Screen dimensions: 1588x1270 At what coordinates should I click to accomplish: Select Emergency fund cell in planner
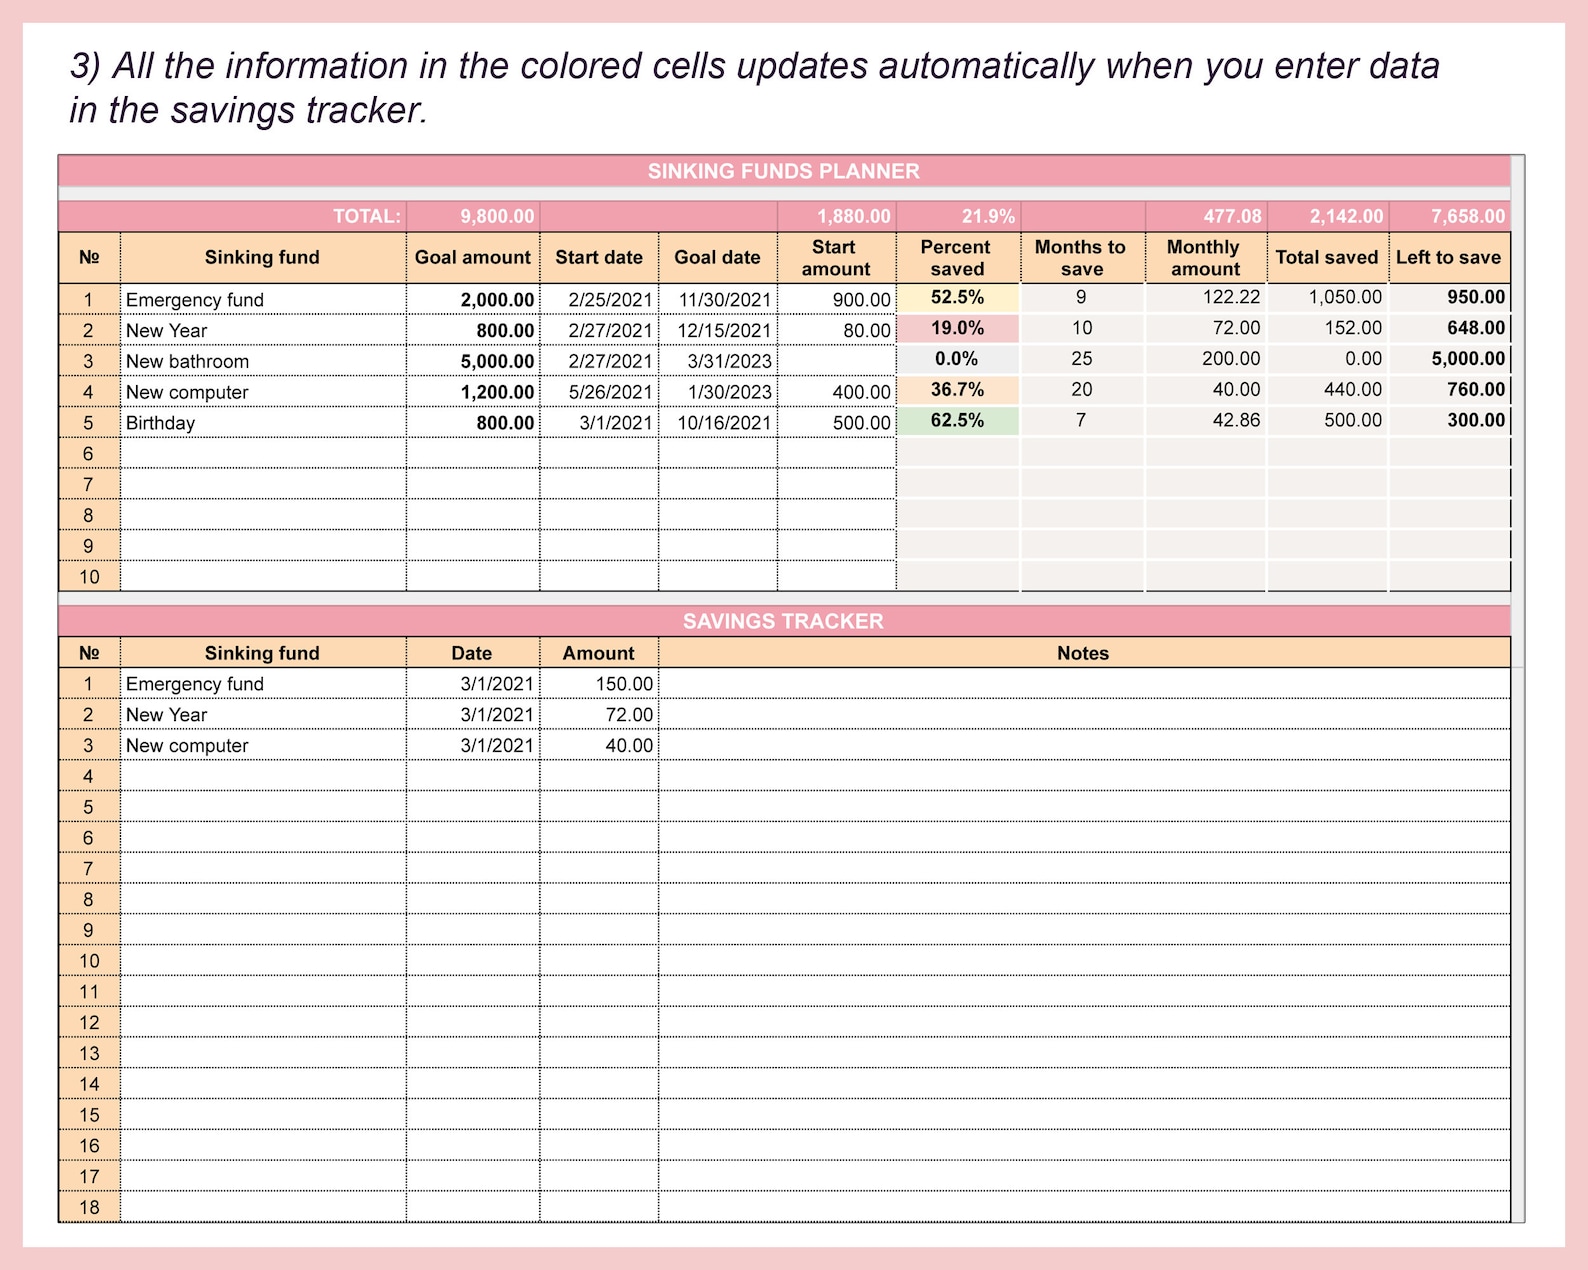[x=263, y=299]
